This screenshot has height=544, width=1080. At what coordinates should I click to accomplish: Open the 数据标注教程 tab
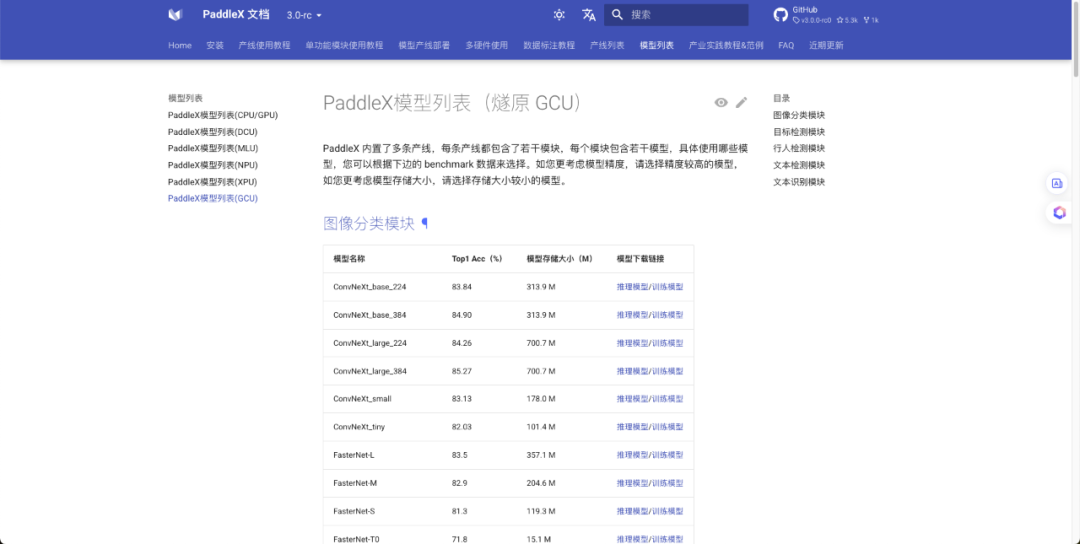[x=549, y=45]
